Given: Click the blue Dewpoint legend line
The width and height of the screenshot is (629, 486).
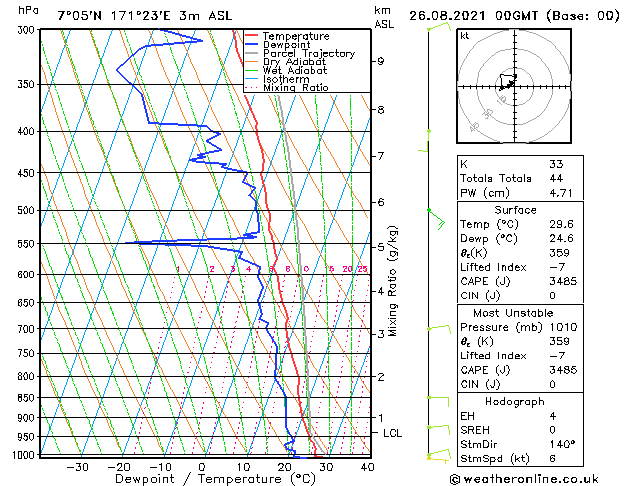Looking at the screenshot, I should pos(251,44).
